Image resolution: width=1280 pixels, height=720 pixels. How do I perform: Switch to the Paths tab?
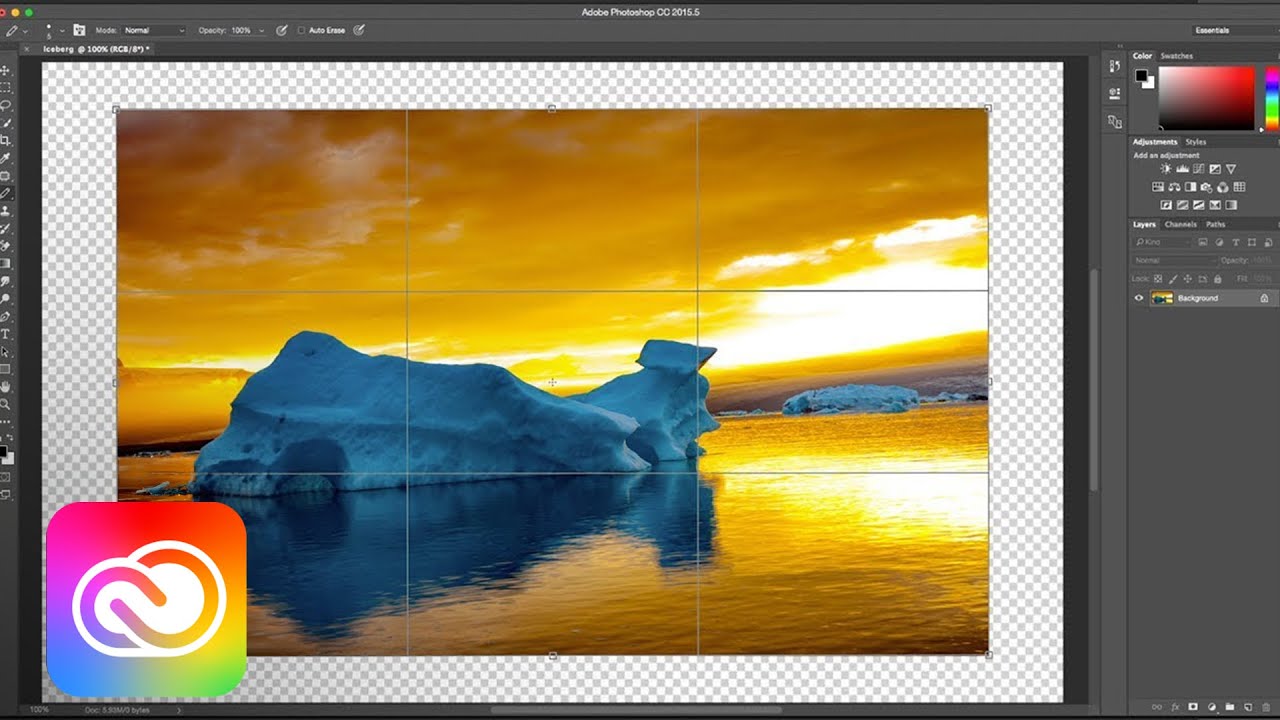tap(1215, 224)
